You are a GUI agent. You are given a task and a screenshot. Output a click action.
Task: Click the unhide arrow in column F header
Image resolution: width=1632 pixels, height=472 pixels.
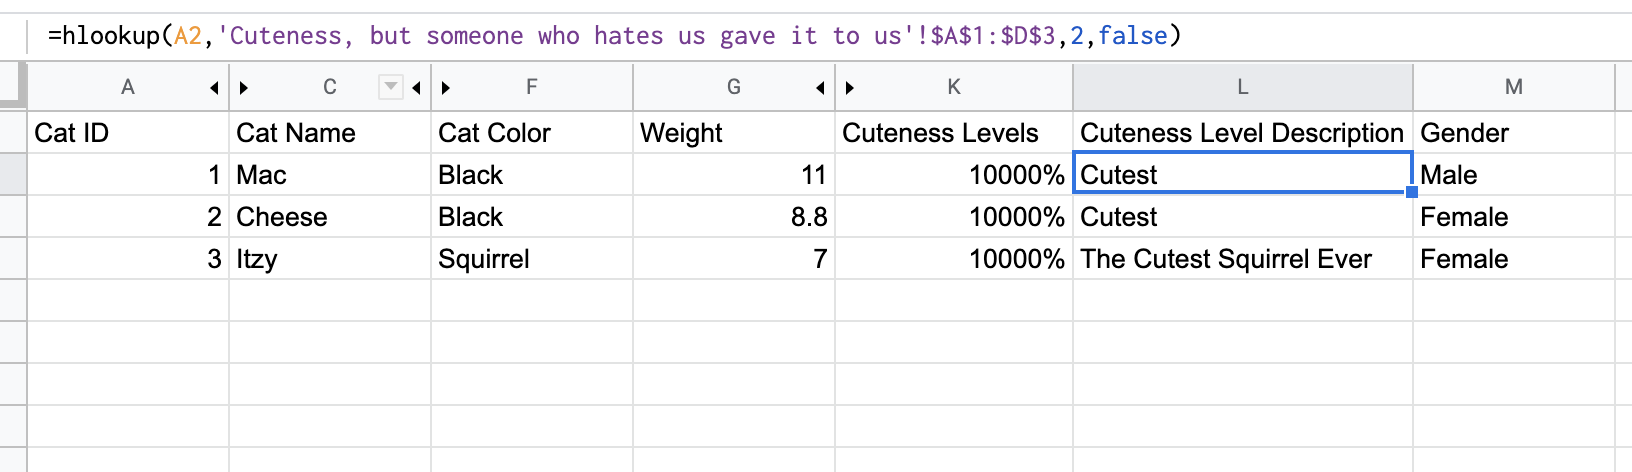coord(446,88)
